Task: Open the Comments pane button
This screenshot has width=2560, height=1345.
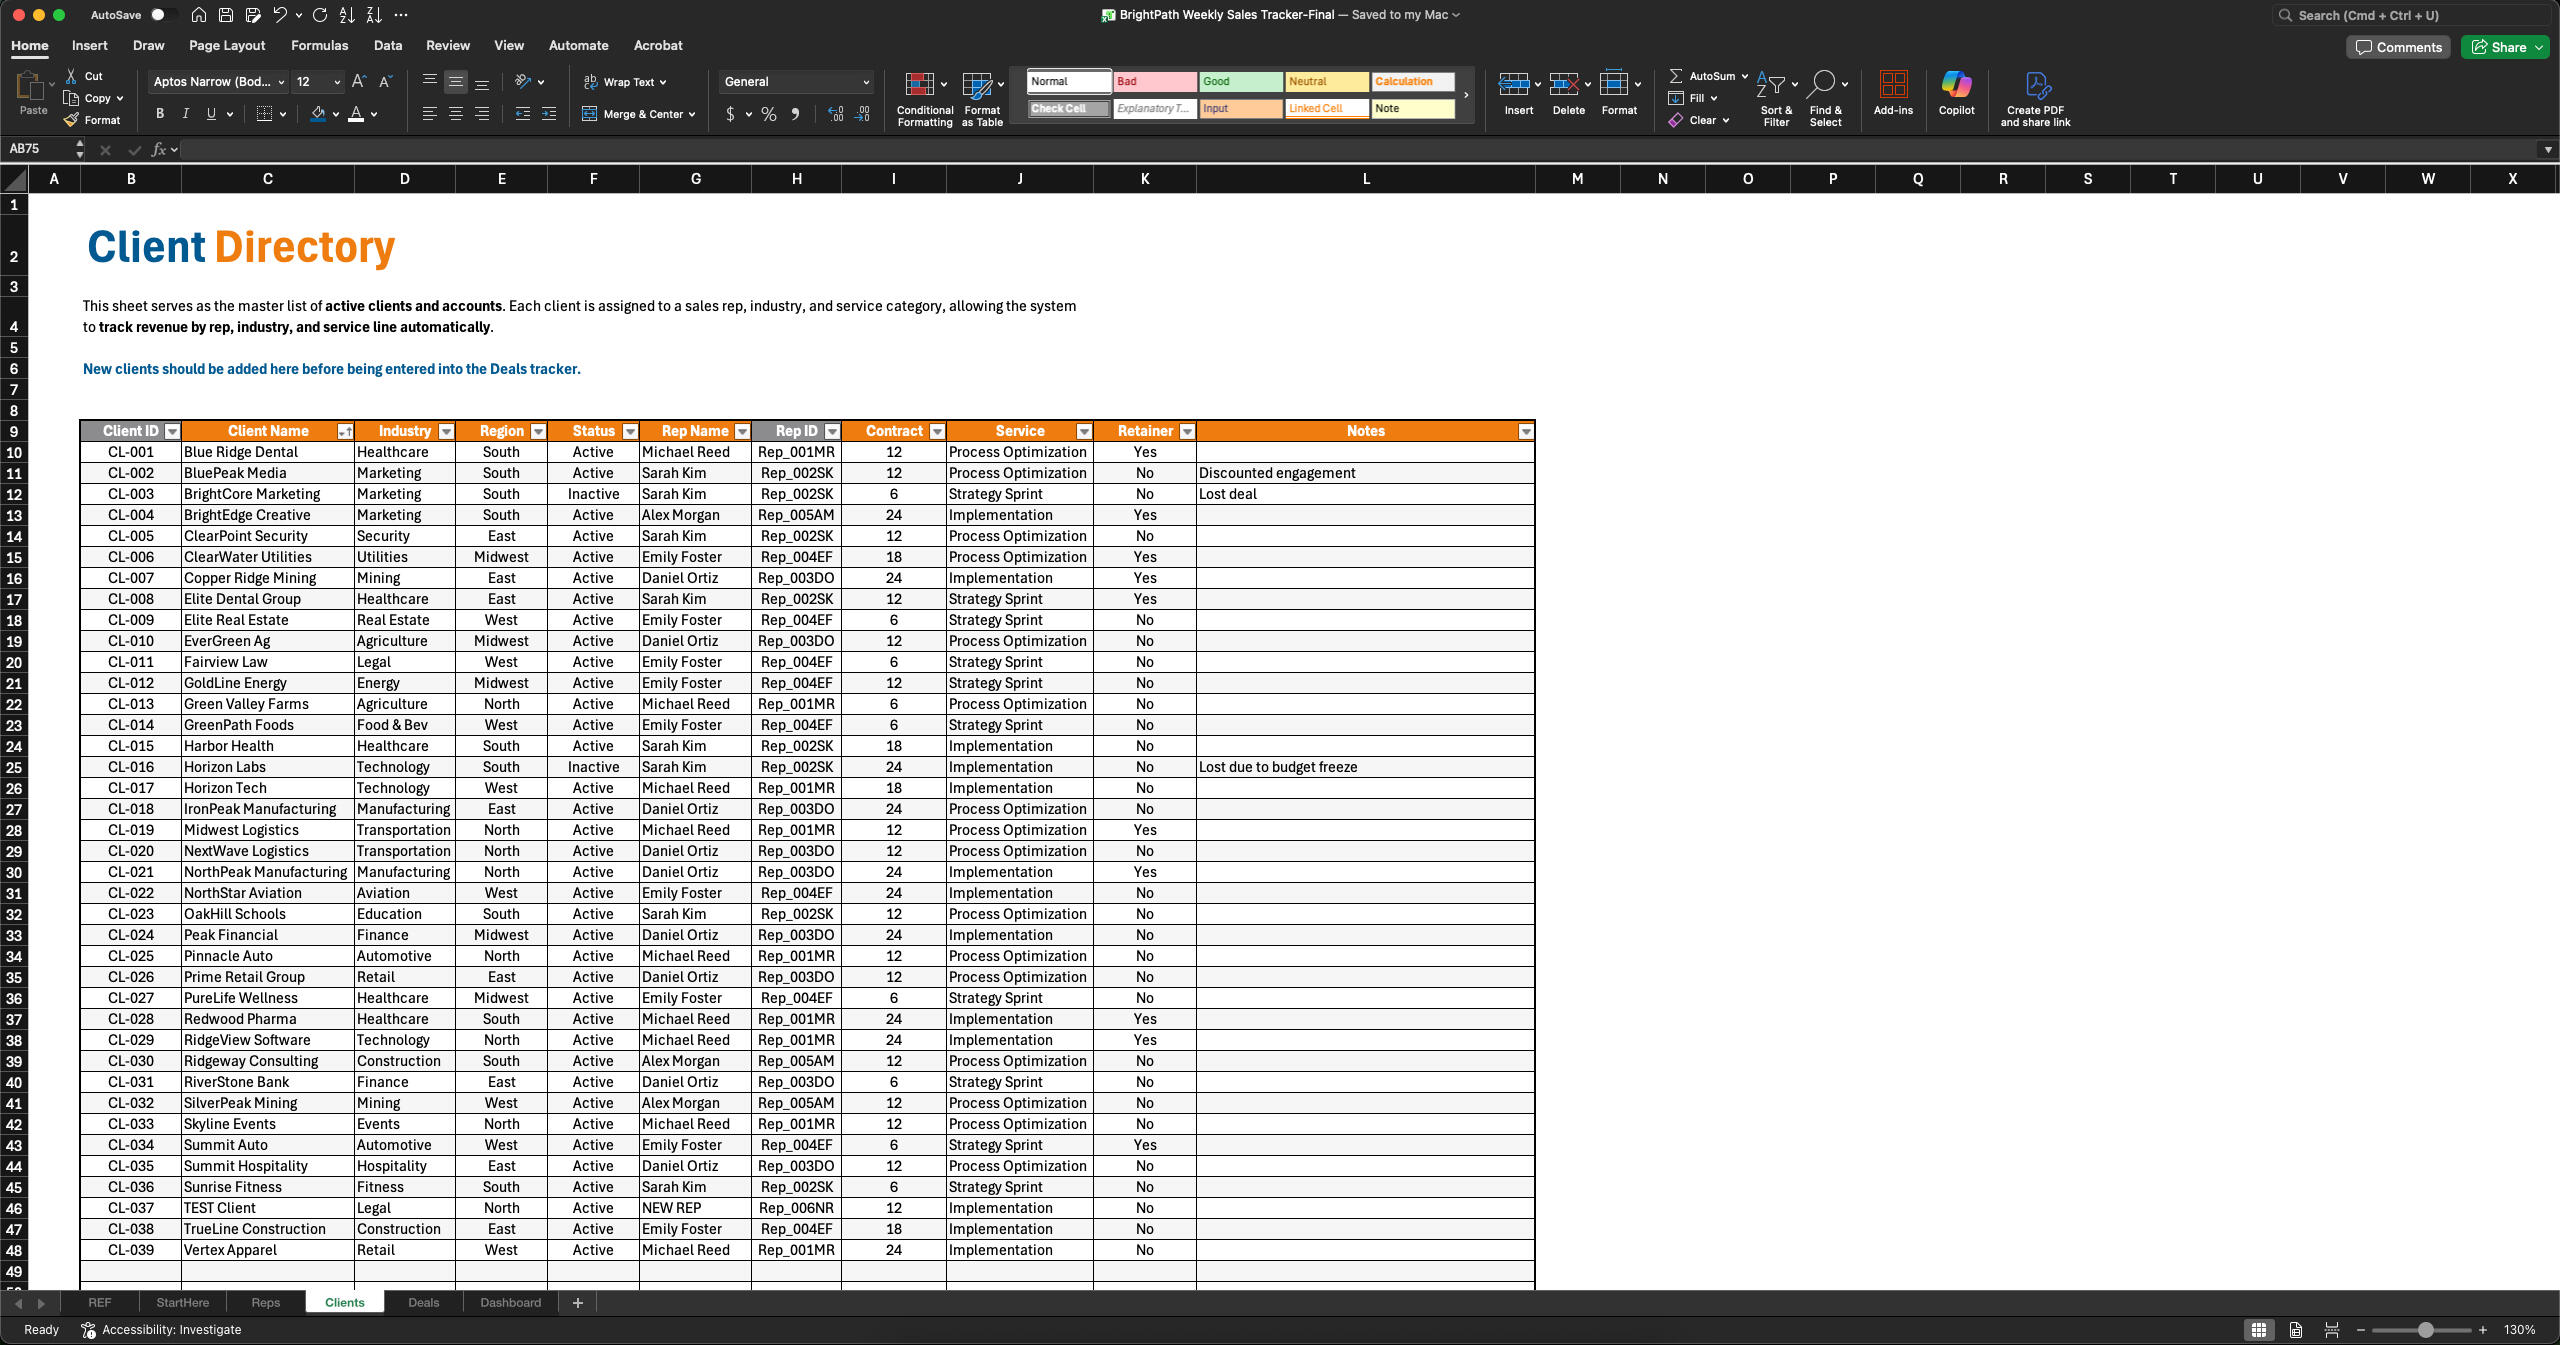Action: (2397, 47)
